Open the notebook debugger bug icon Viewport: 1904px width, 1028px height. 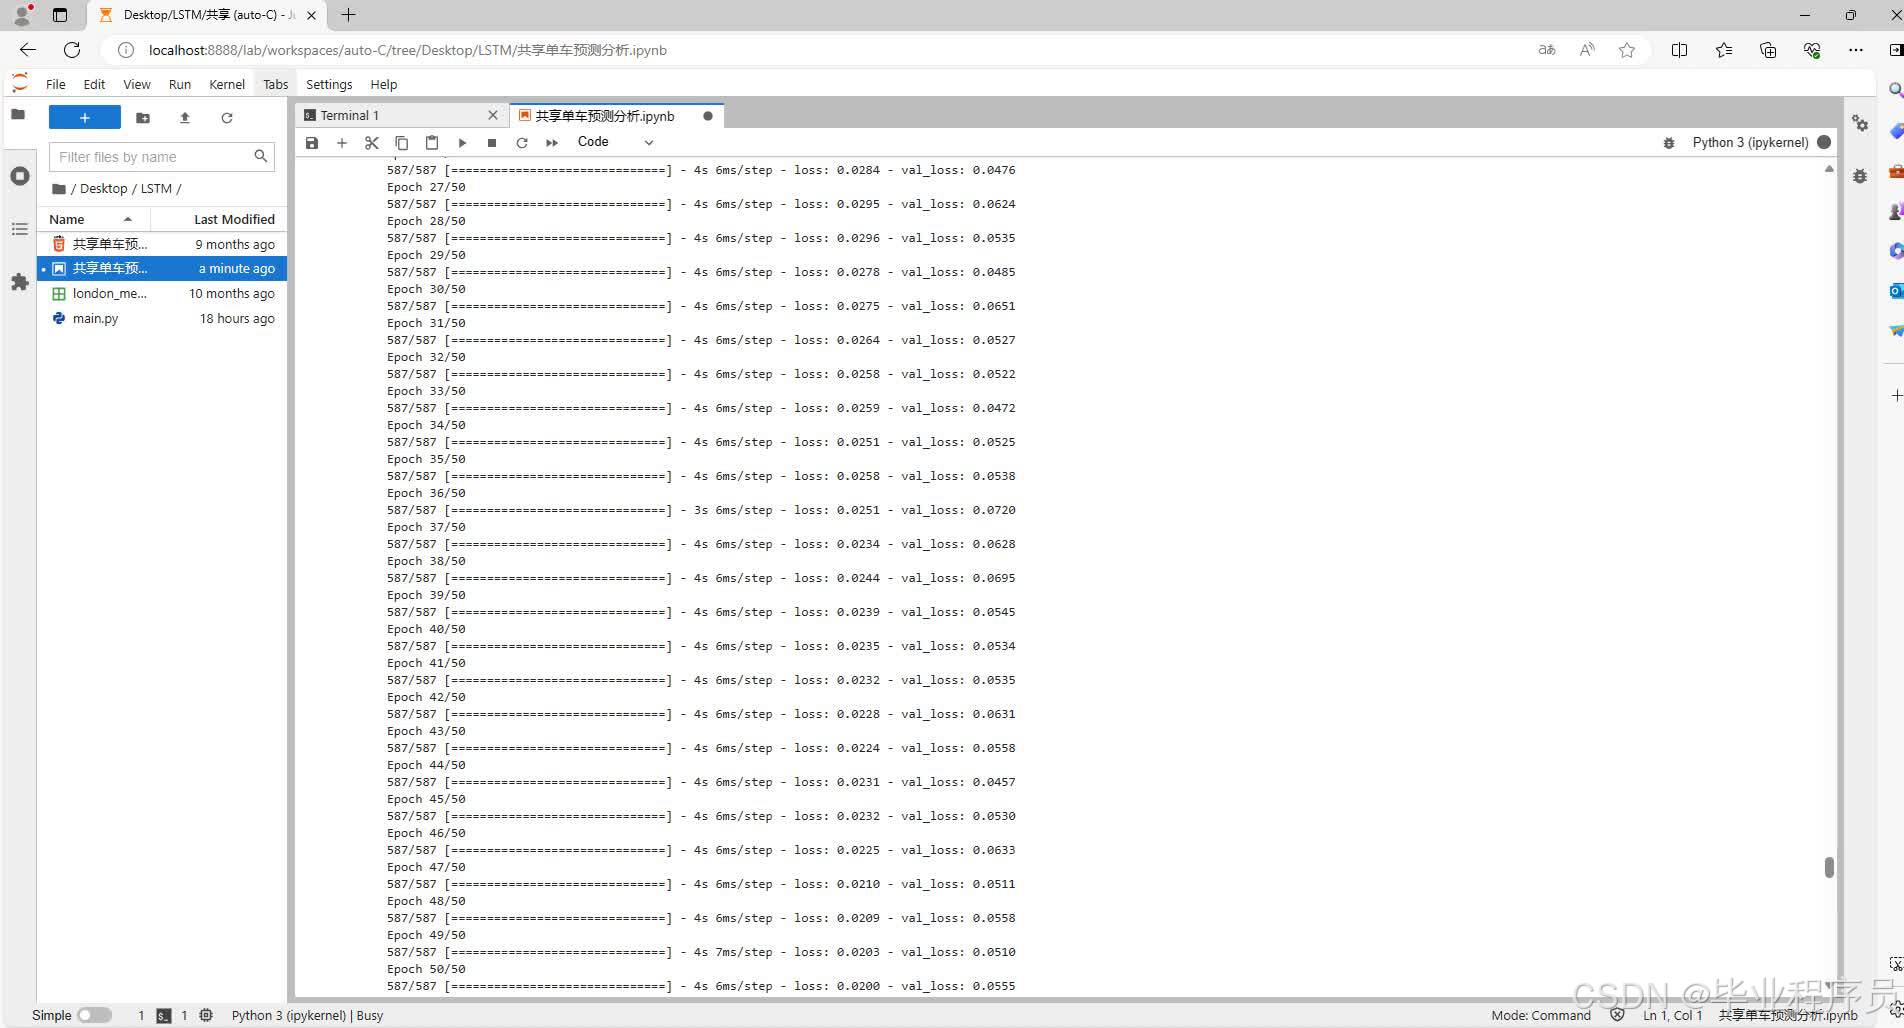[1669, 143]
